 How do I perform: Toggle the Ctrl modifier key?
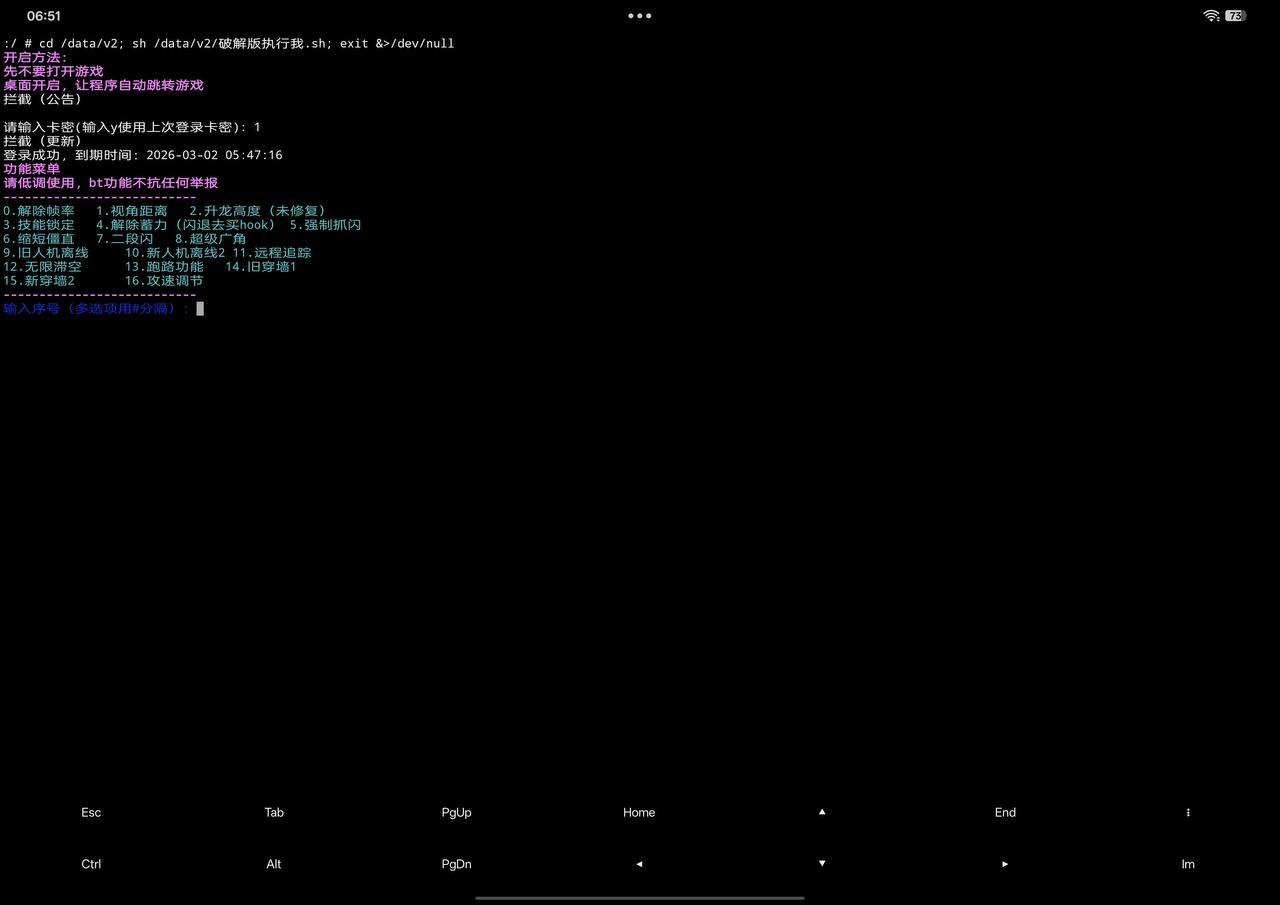pos(91,864)
